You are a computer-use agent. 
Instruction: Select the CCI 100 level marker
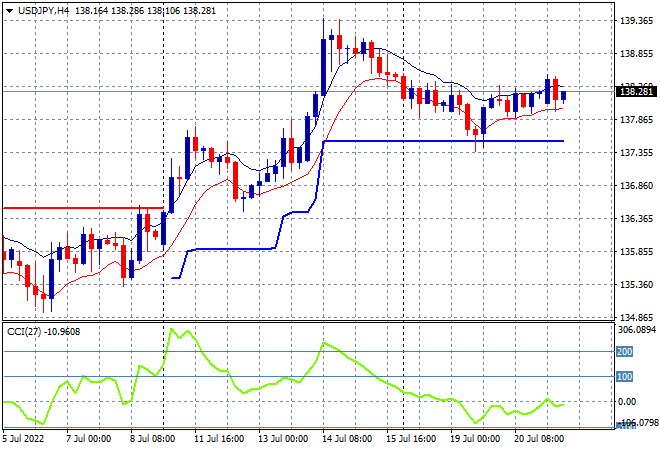click(x=624, y=377)
